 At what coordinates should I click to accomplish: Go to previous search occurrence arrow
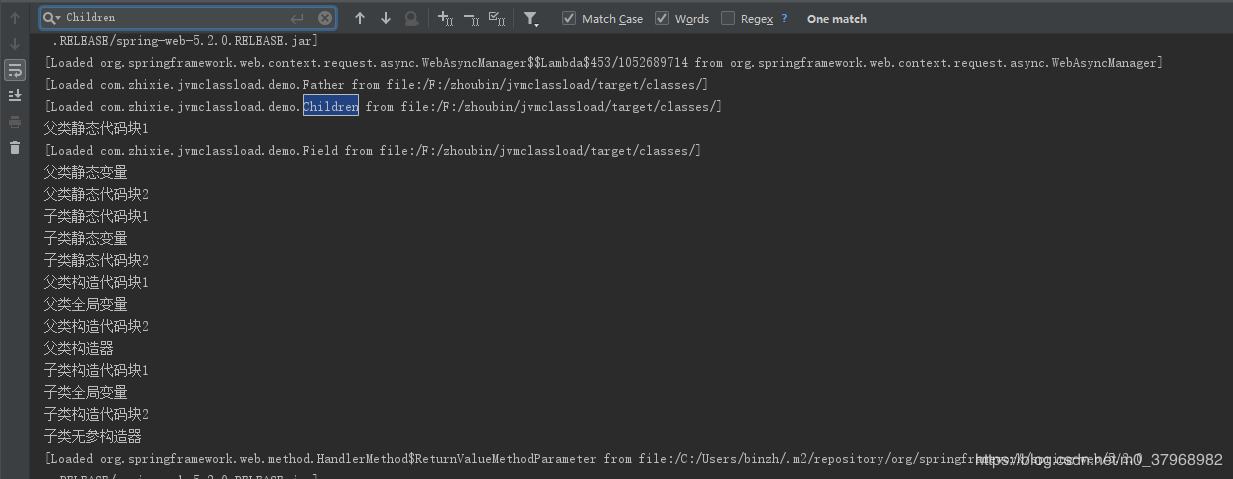tap(360, 18)
